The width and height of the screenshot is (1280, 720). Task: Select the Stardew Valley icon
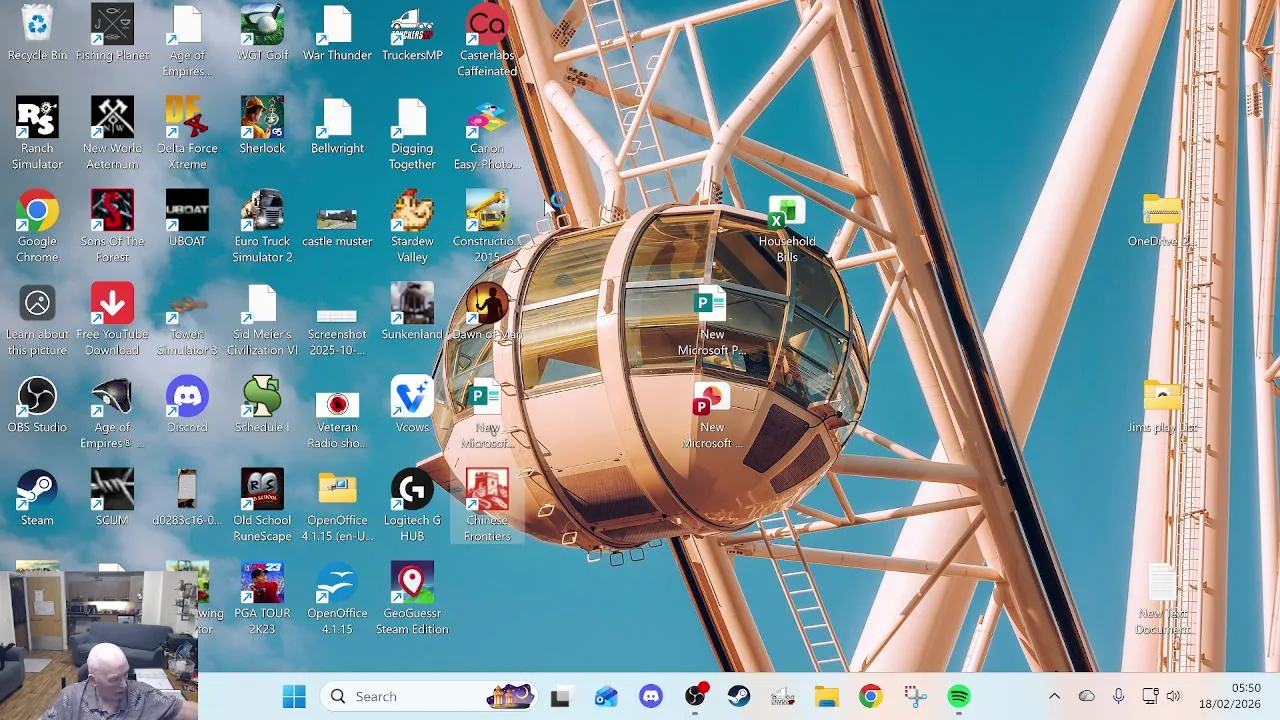coord(412,227)
